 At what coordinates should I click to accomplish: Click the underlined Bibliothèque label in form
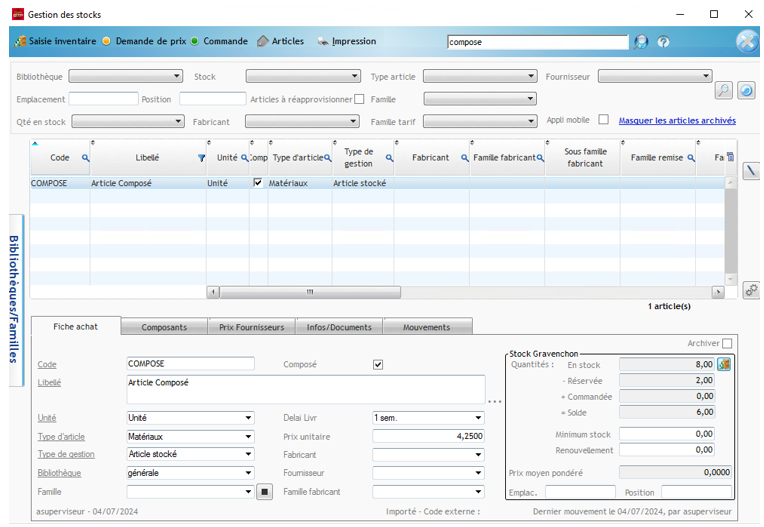pos(59,473)
